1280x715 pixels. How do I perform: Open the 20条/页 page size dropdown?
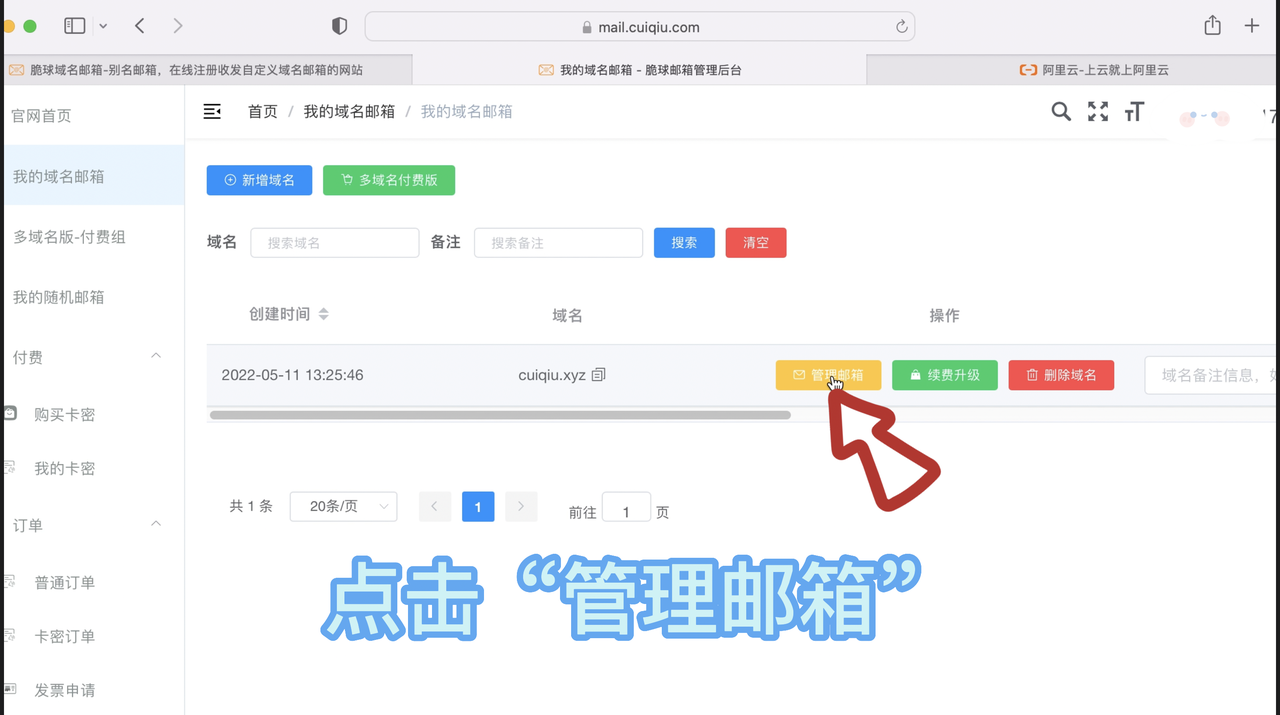343,507
